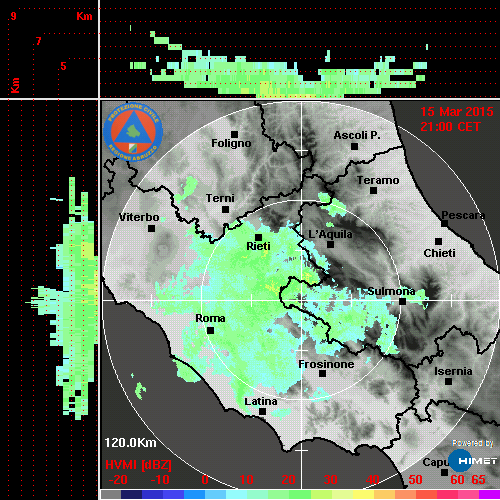Click the Viterbo square city marker
Image resolution: width=500 pixels, height=500 pixels.
pos(151,229)
